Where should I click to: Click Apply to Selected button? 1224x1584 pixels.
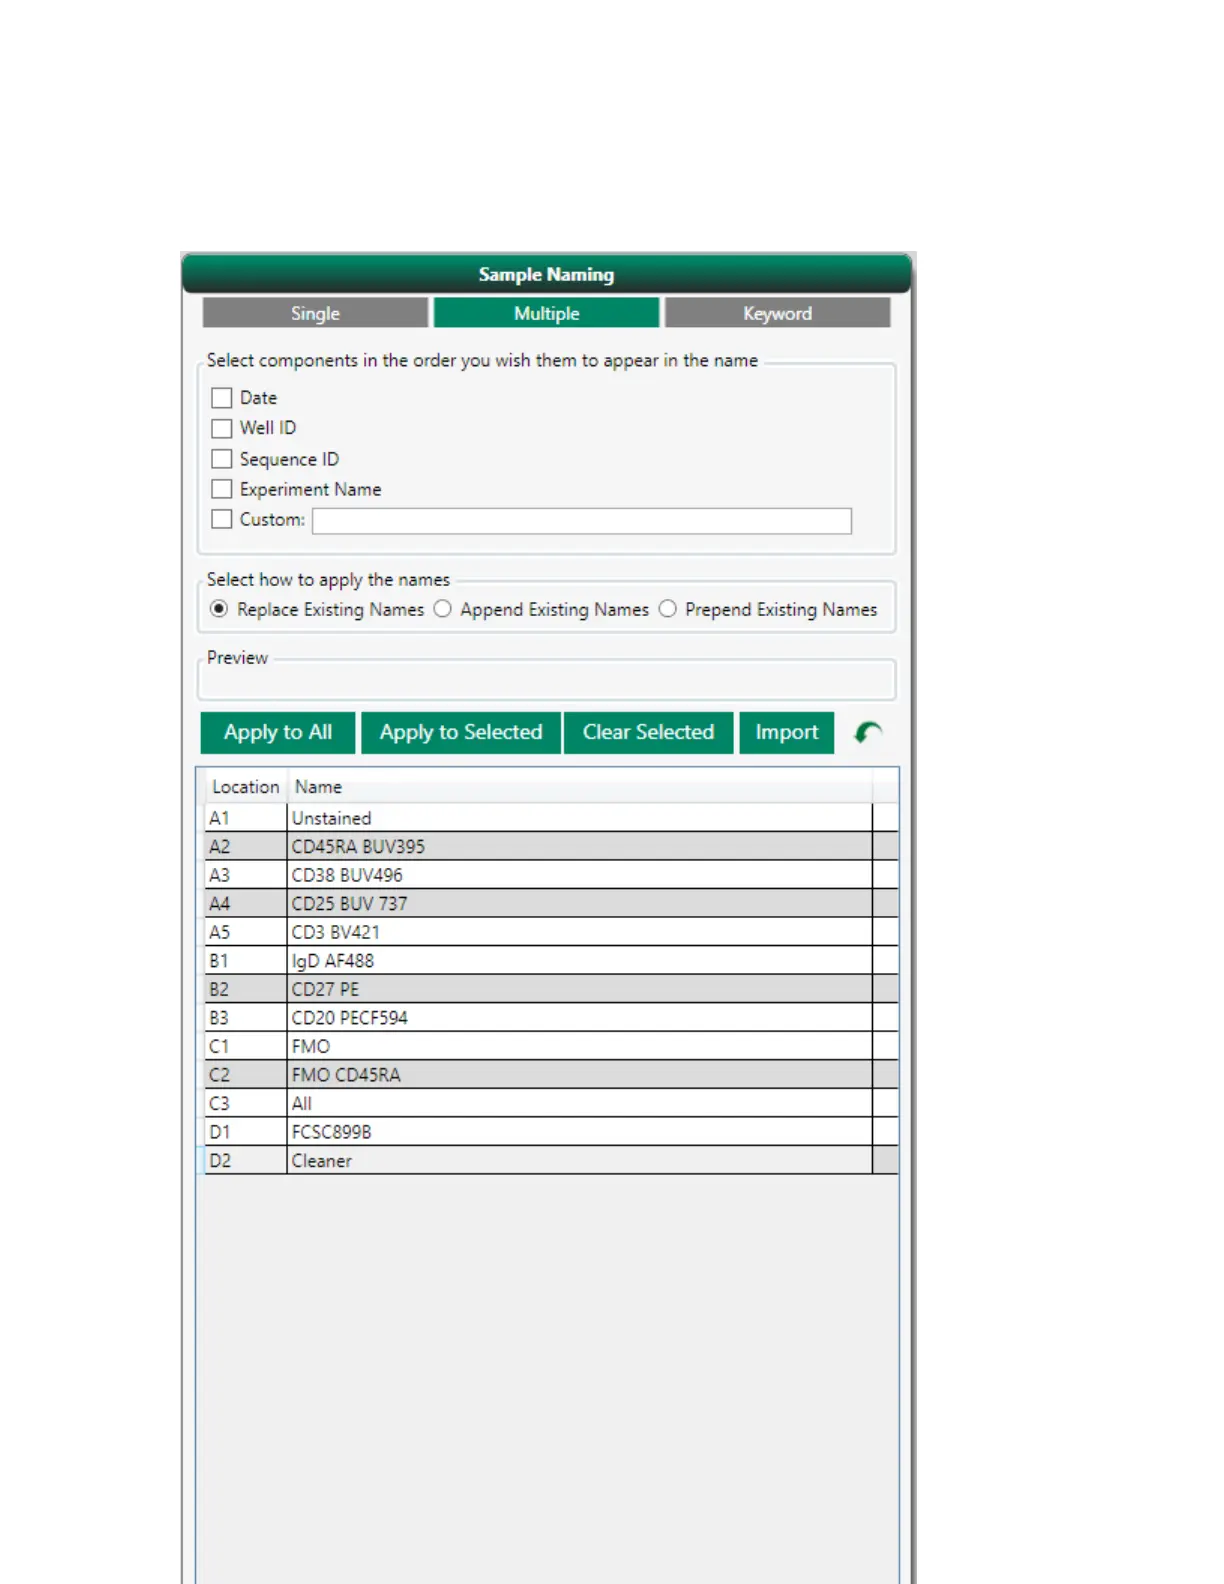click(461, 732)
